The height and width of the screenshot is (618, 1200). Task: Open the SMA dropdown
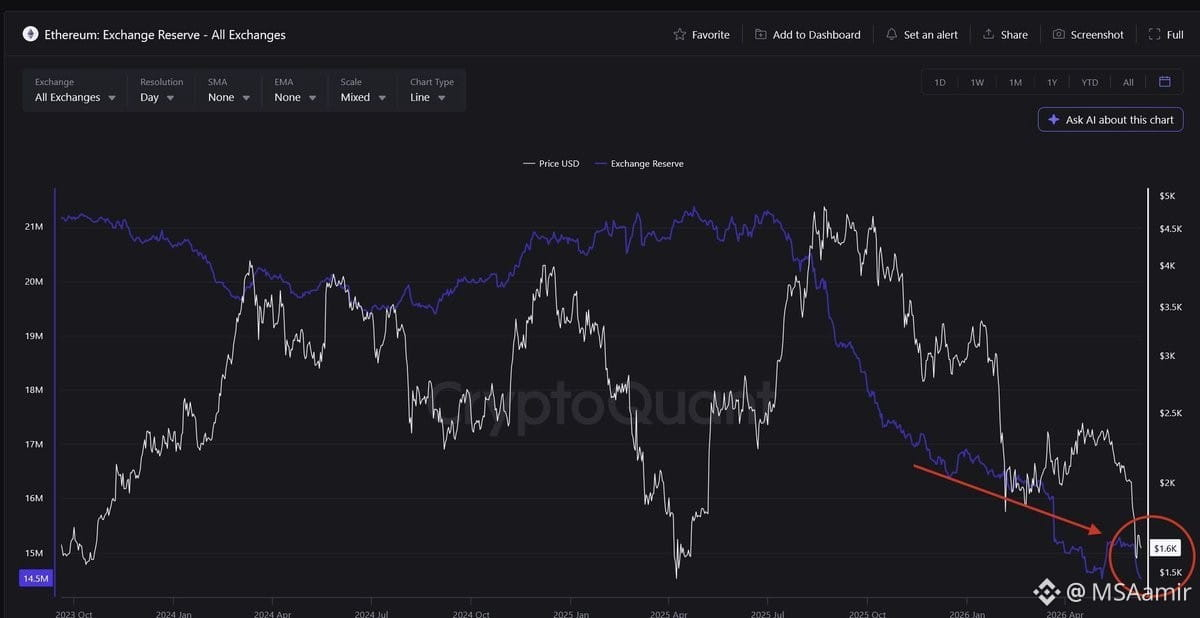228,90
